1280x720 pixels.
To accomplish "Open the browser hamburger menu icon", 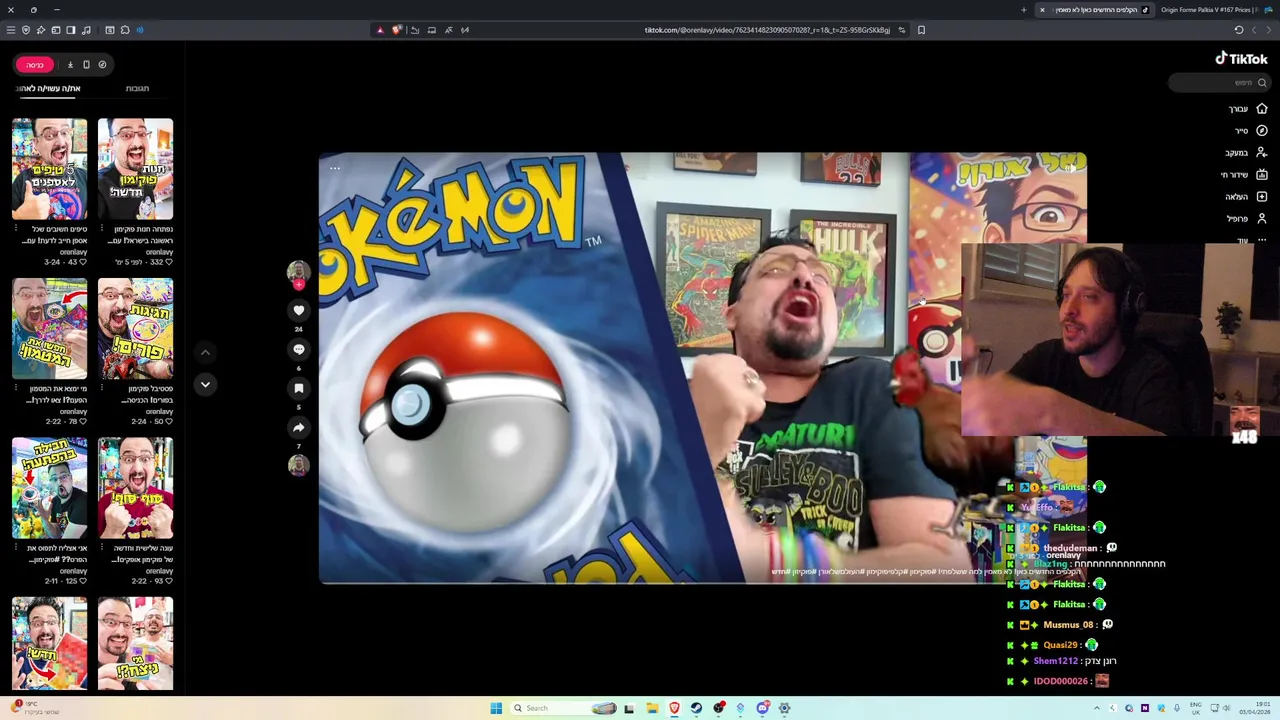I will (x=11, y=30).
